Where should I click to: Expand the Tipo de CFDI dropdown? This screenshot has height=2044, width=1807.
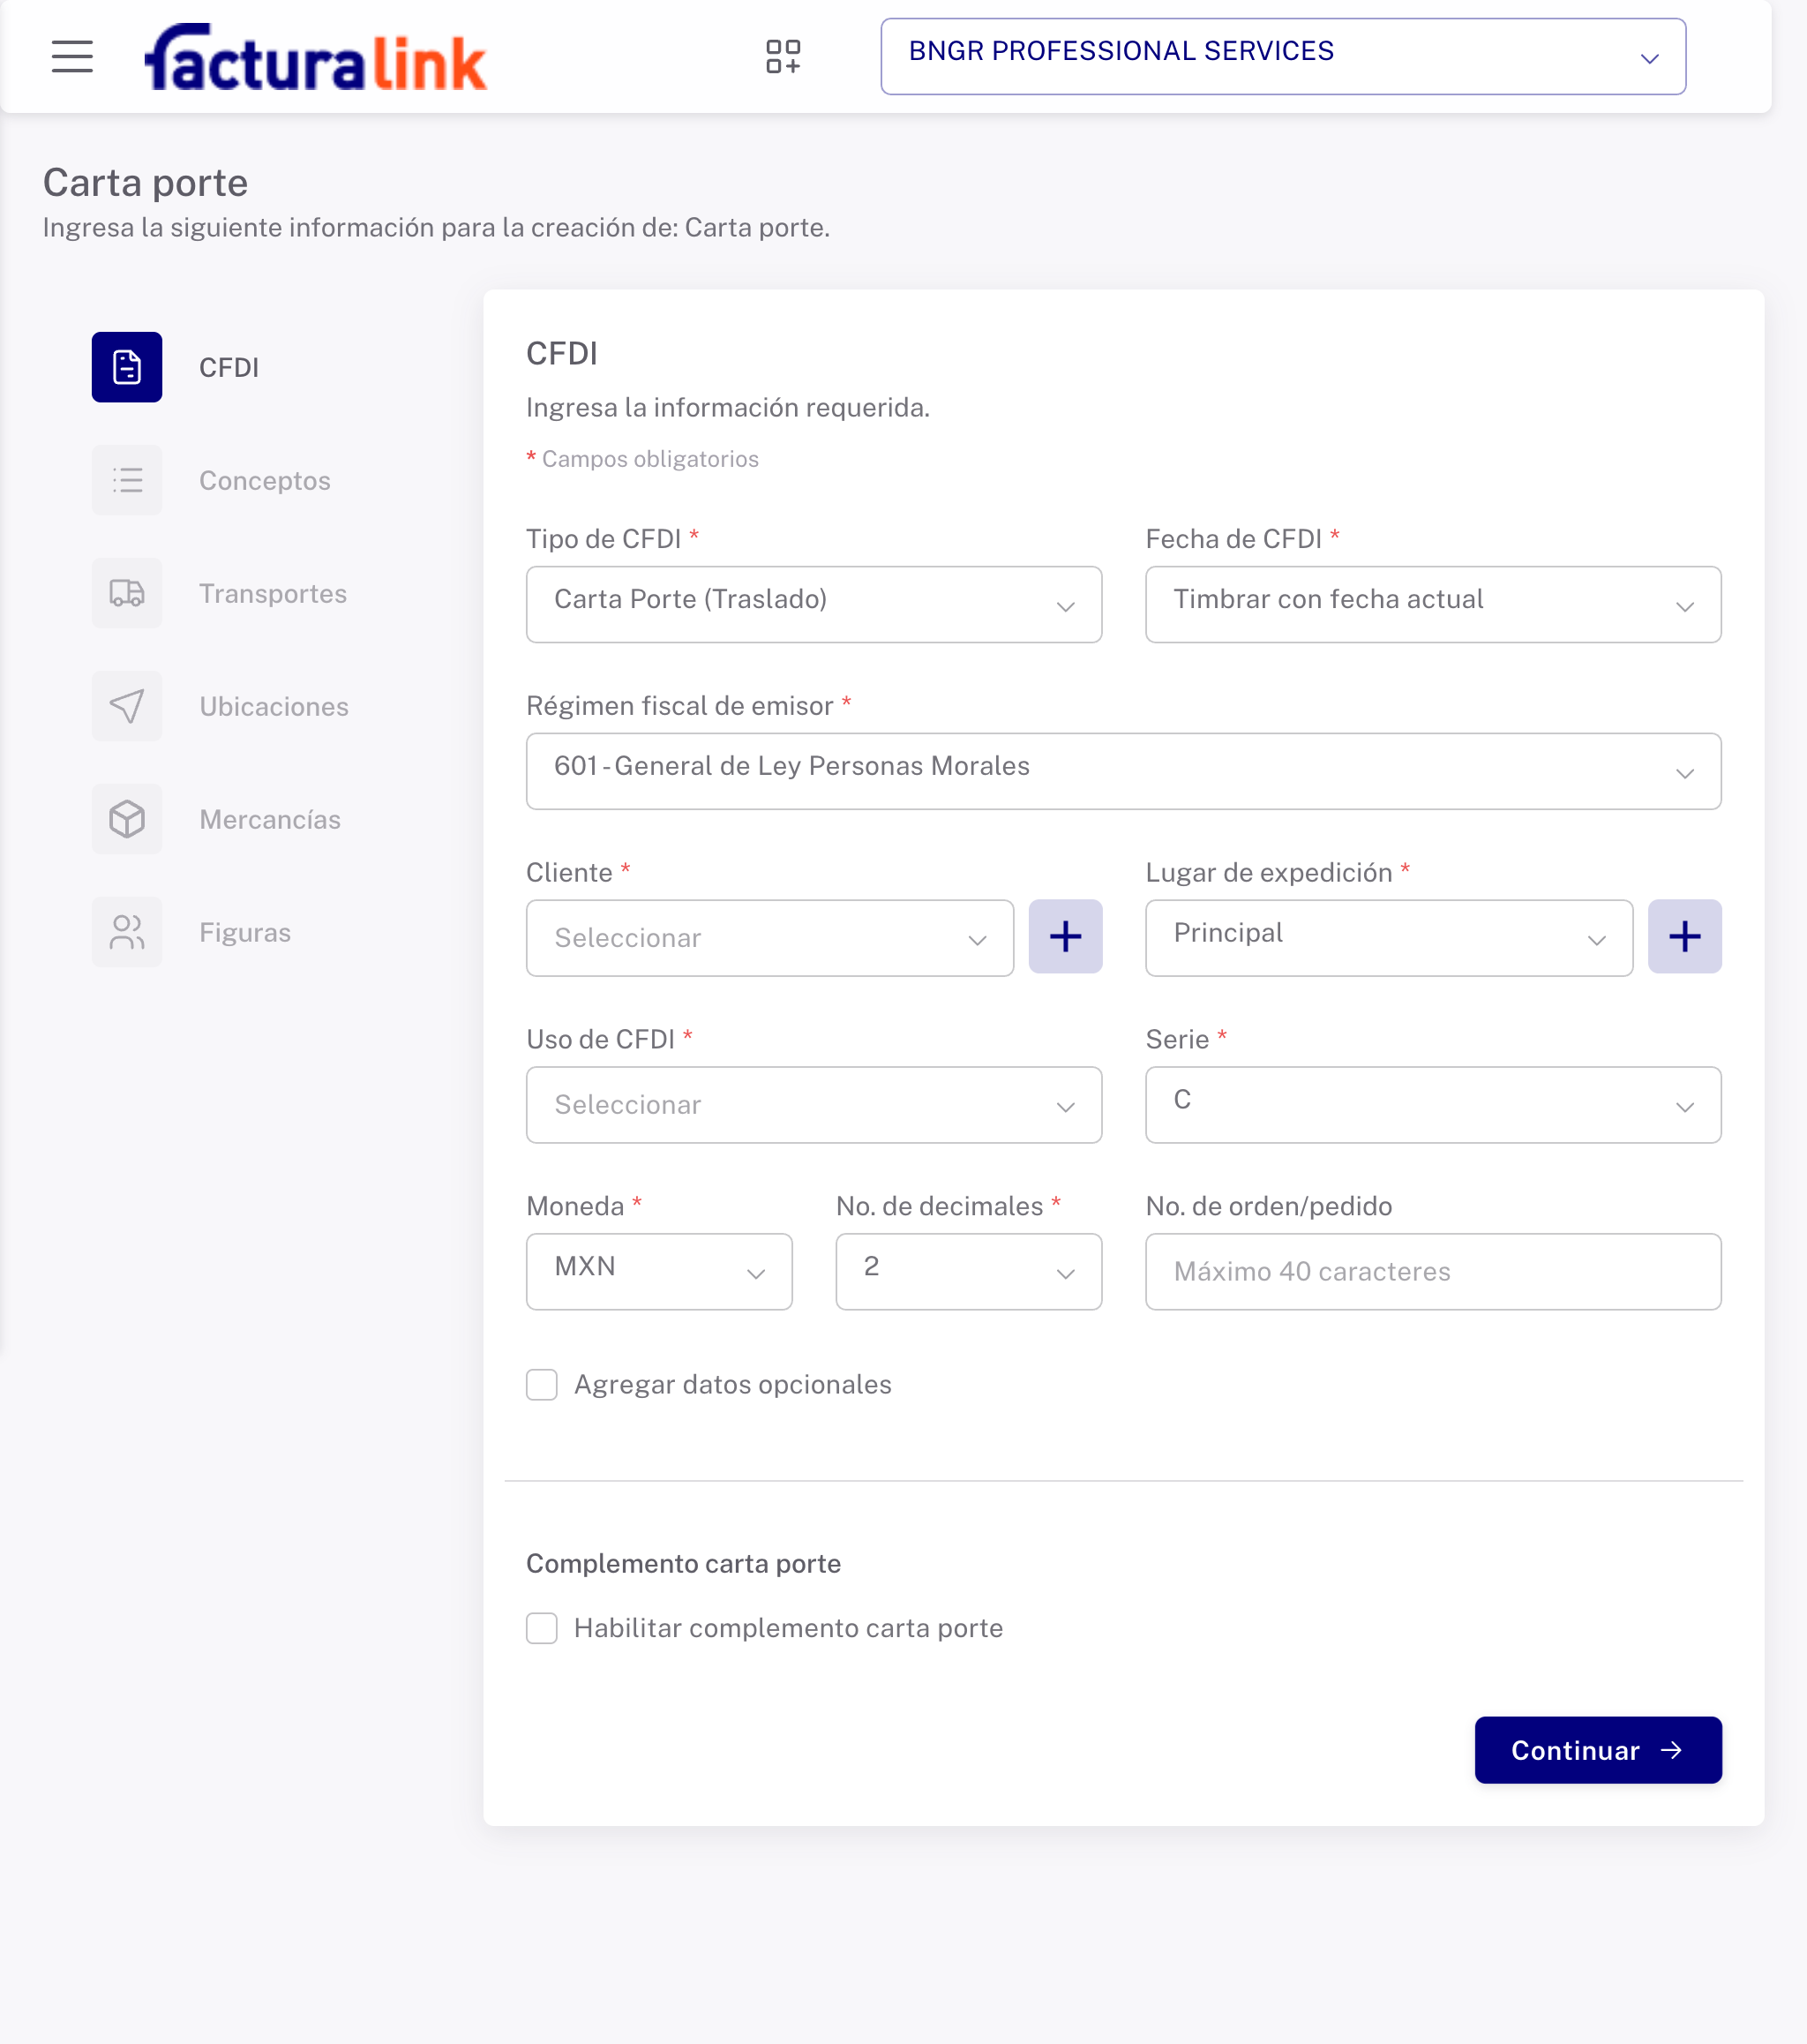[813, 605]
